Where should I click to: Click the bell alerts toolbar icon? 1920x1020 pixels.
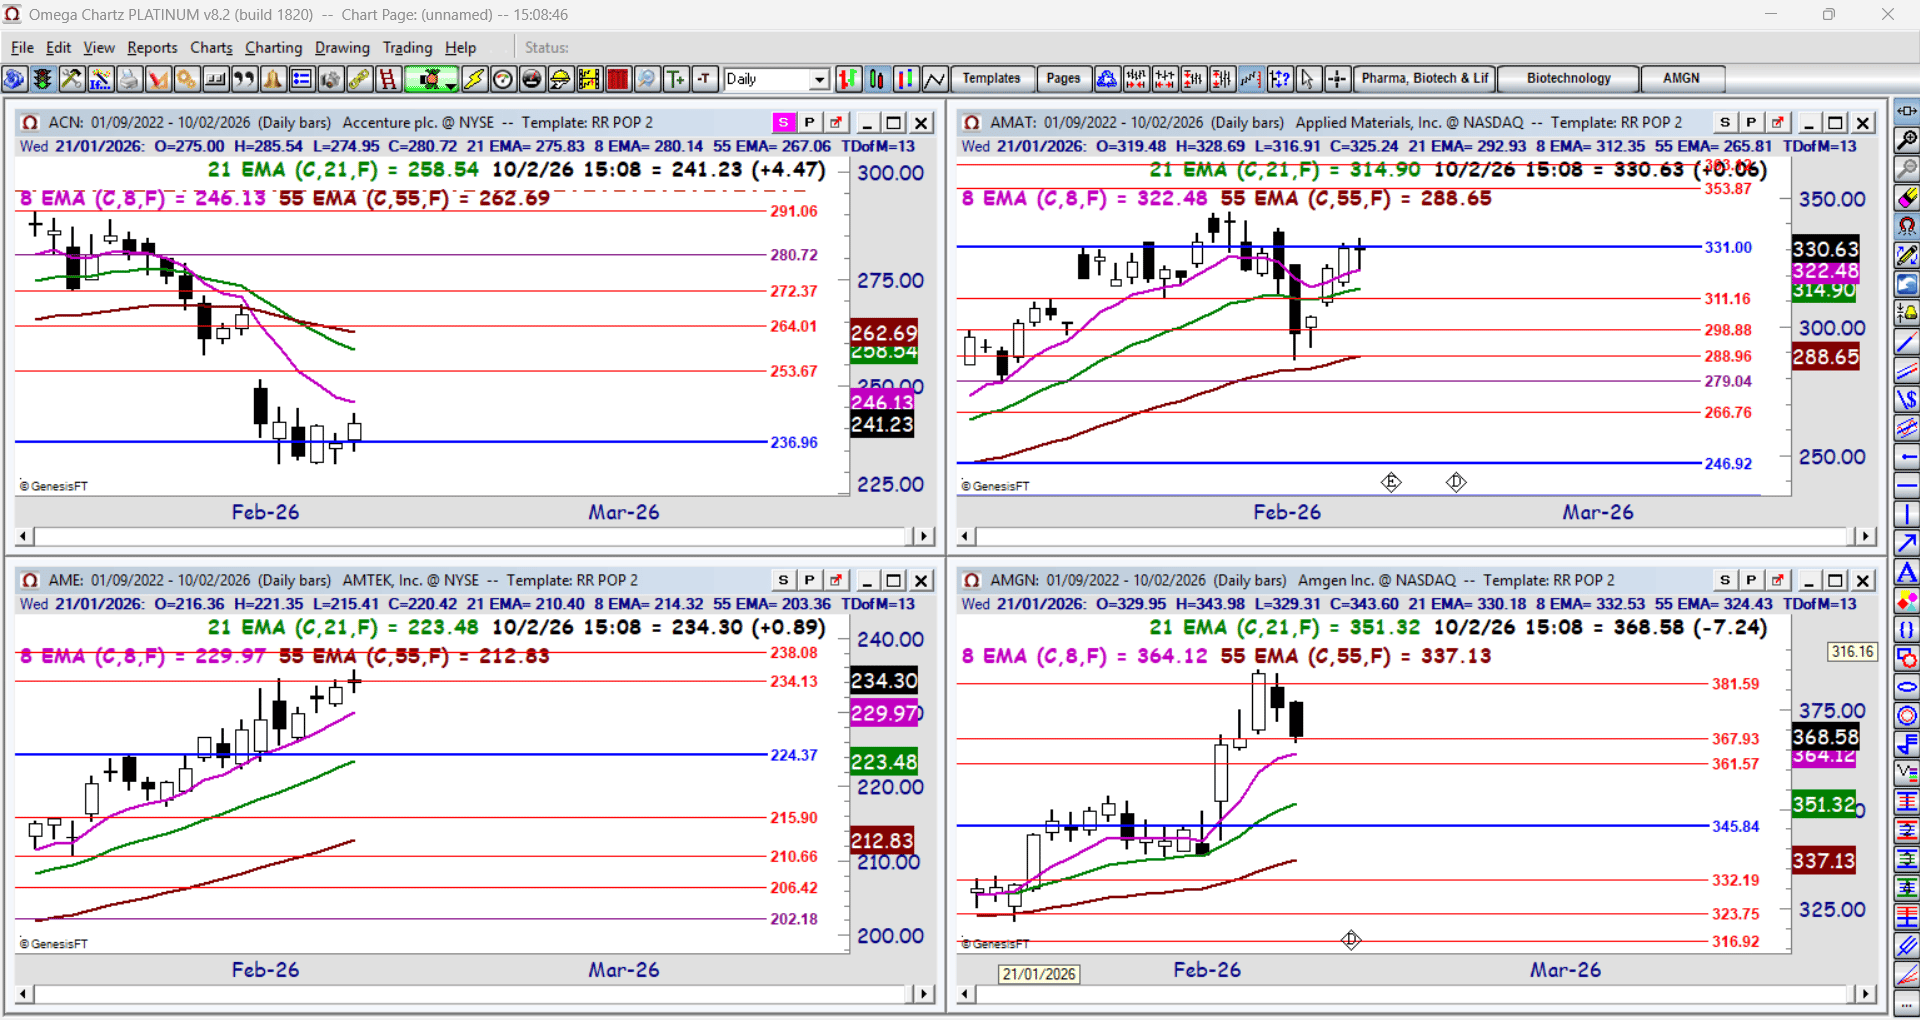click(x=273, y=79)
